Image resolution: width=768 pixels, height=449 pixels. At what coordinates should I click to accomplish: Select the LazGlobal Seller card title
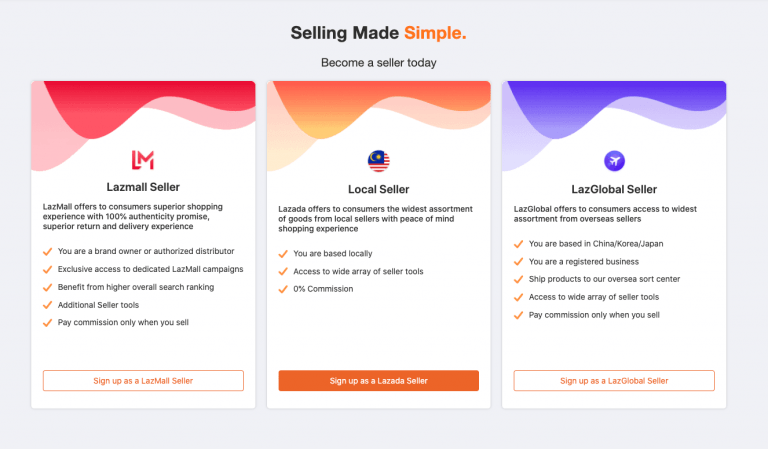(614, 189)
